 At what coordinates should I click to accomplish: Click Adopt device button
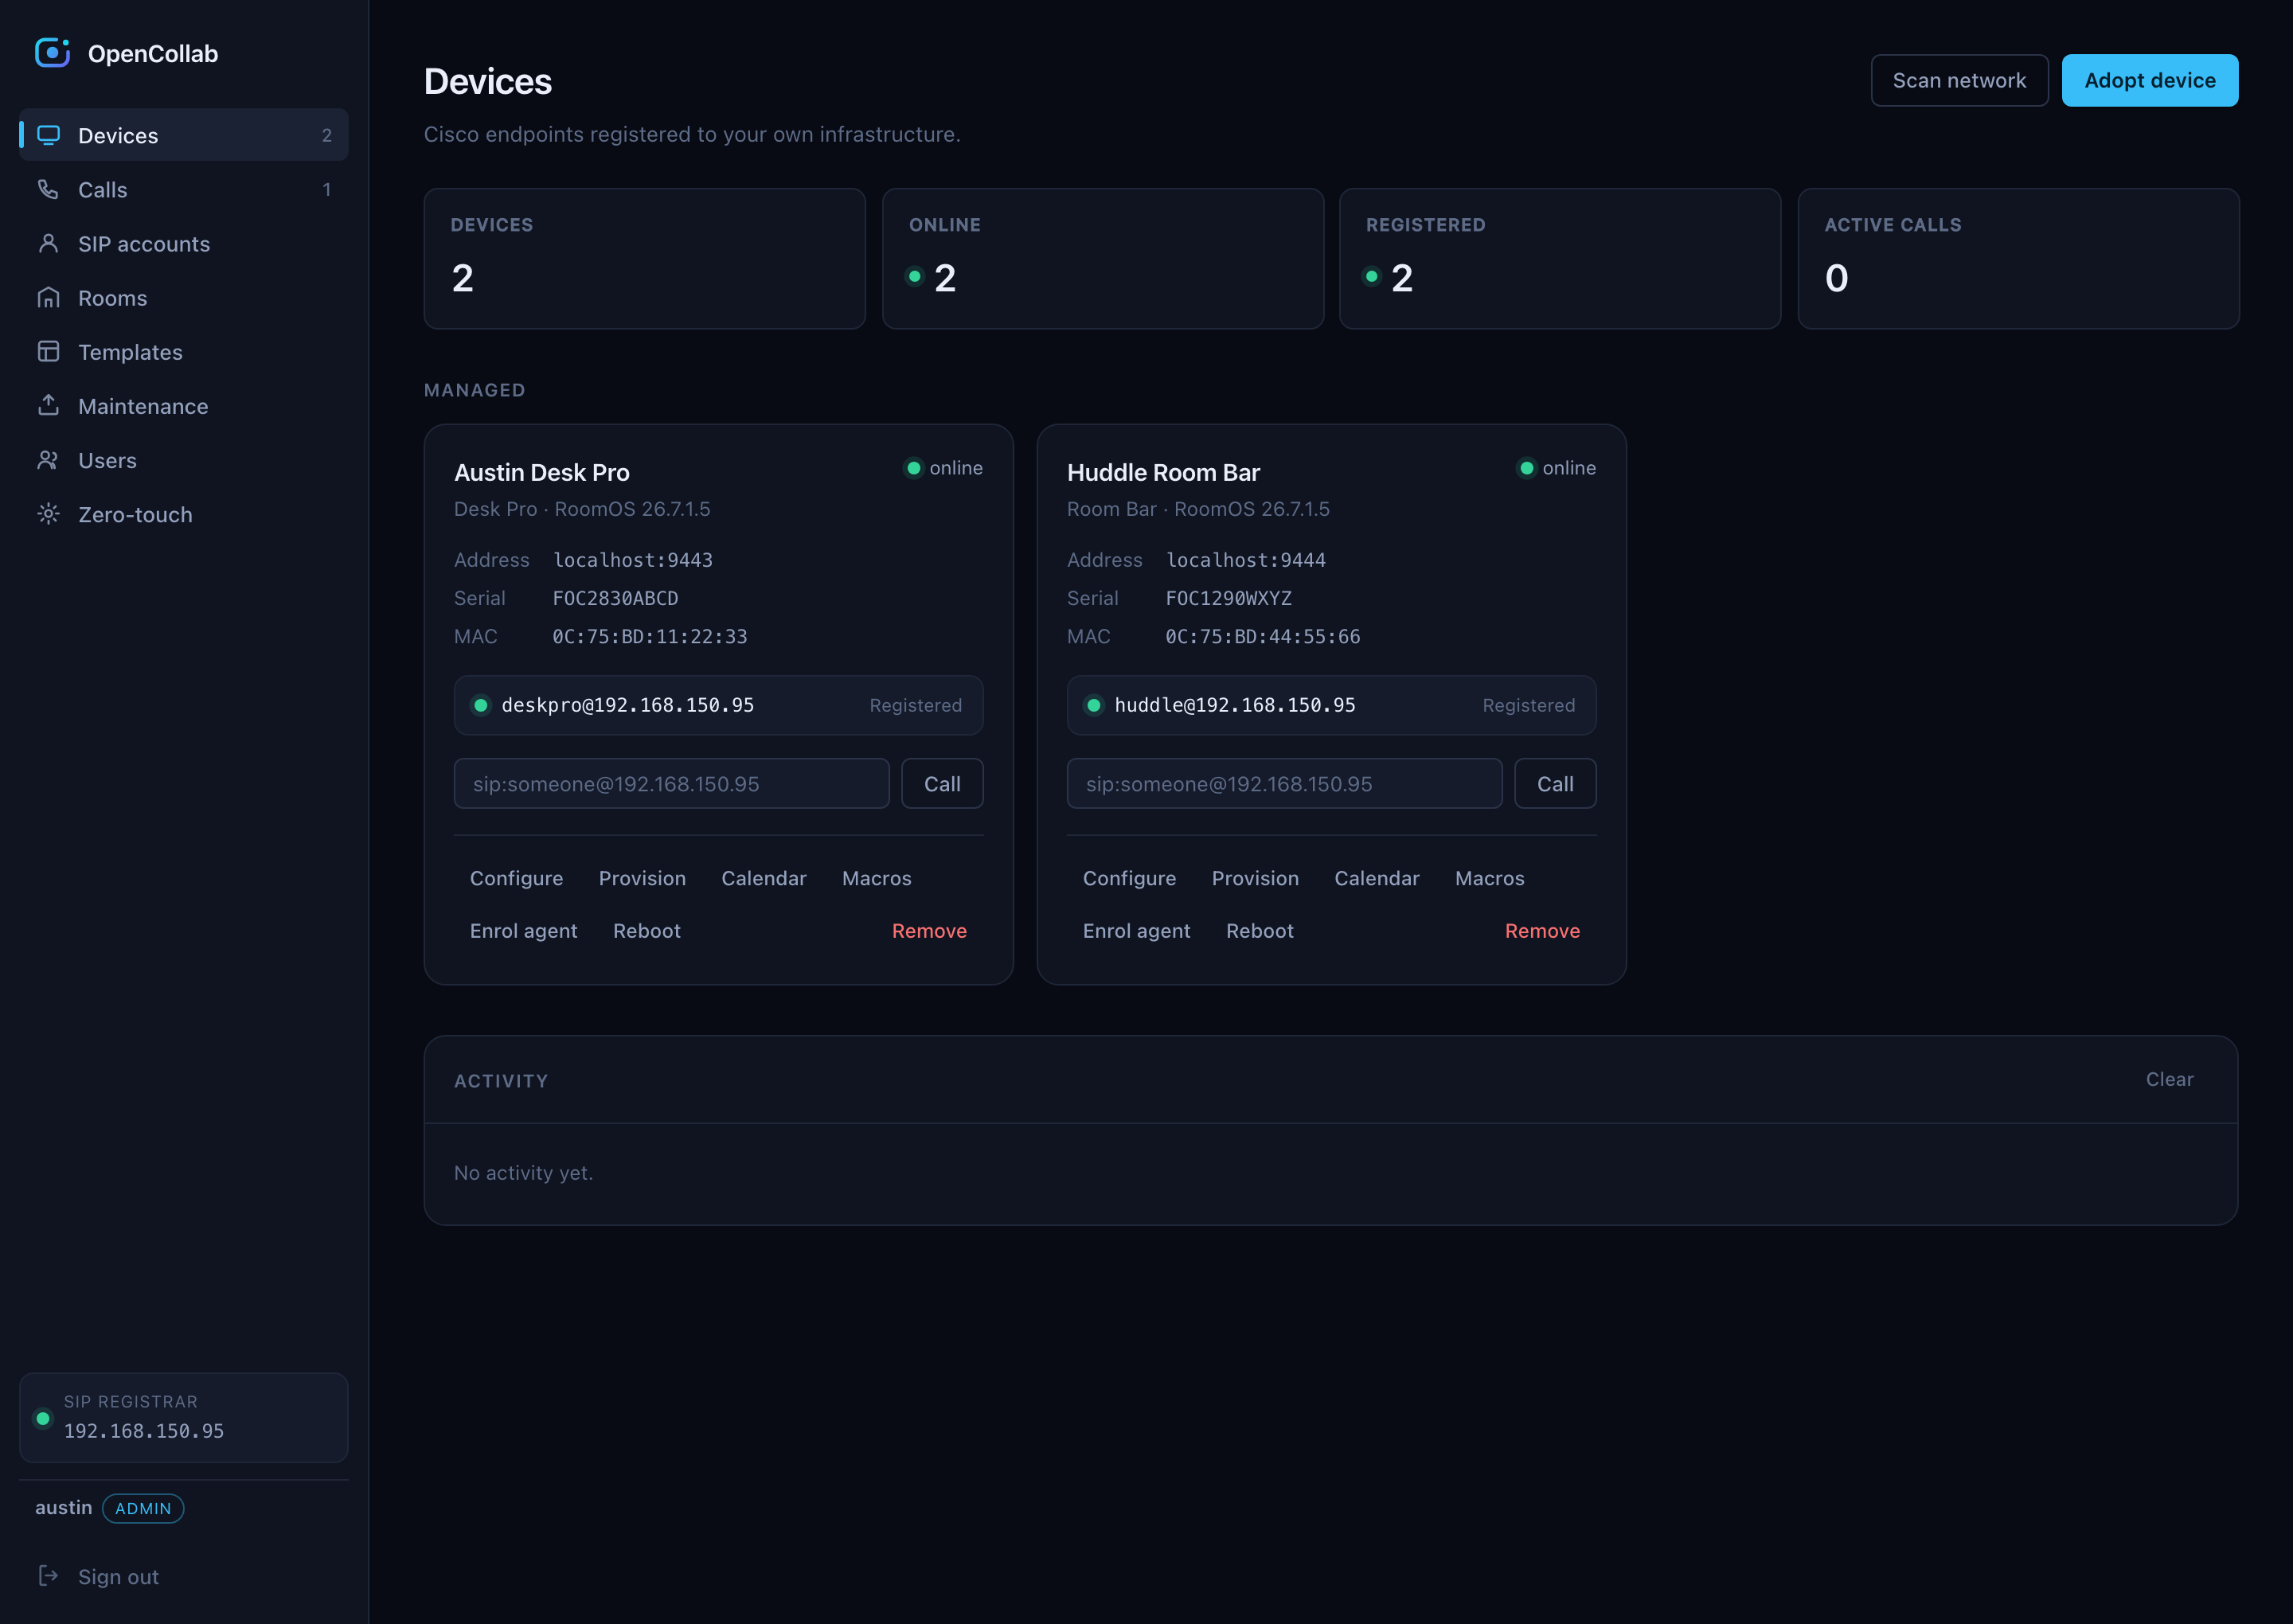click(2149, 80)
